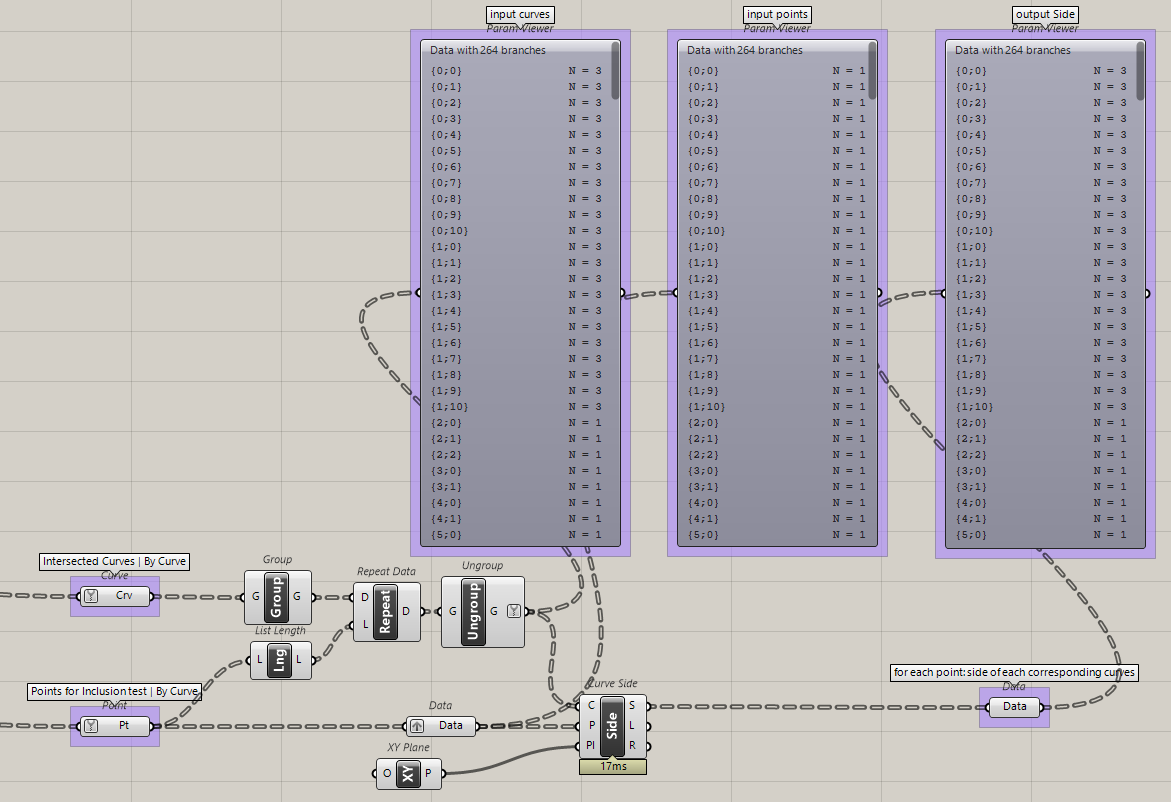Select the 'input curves' scribble label

pyautogui.click(x=520, y=14)
